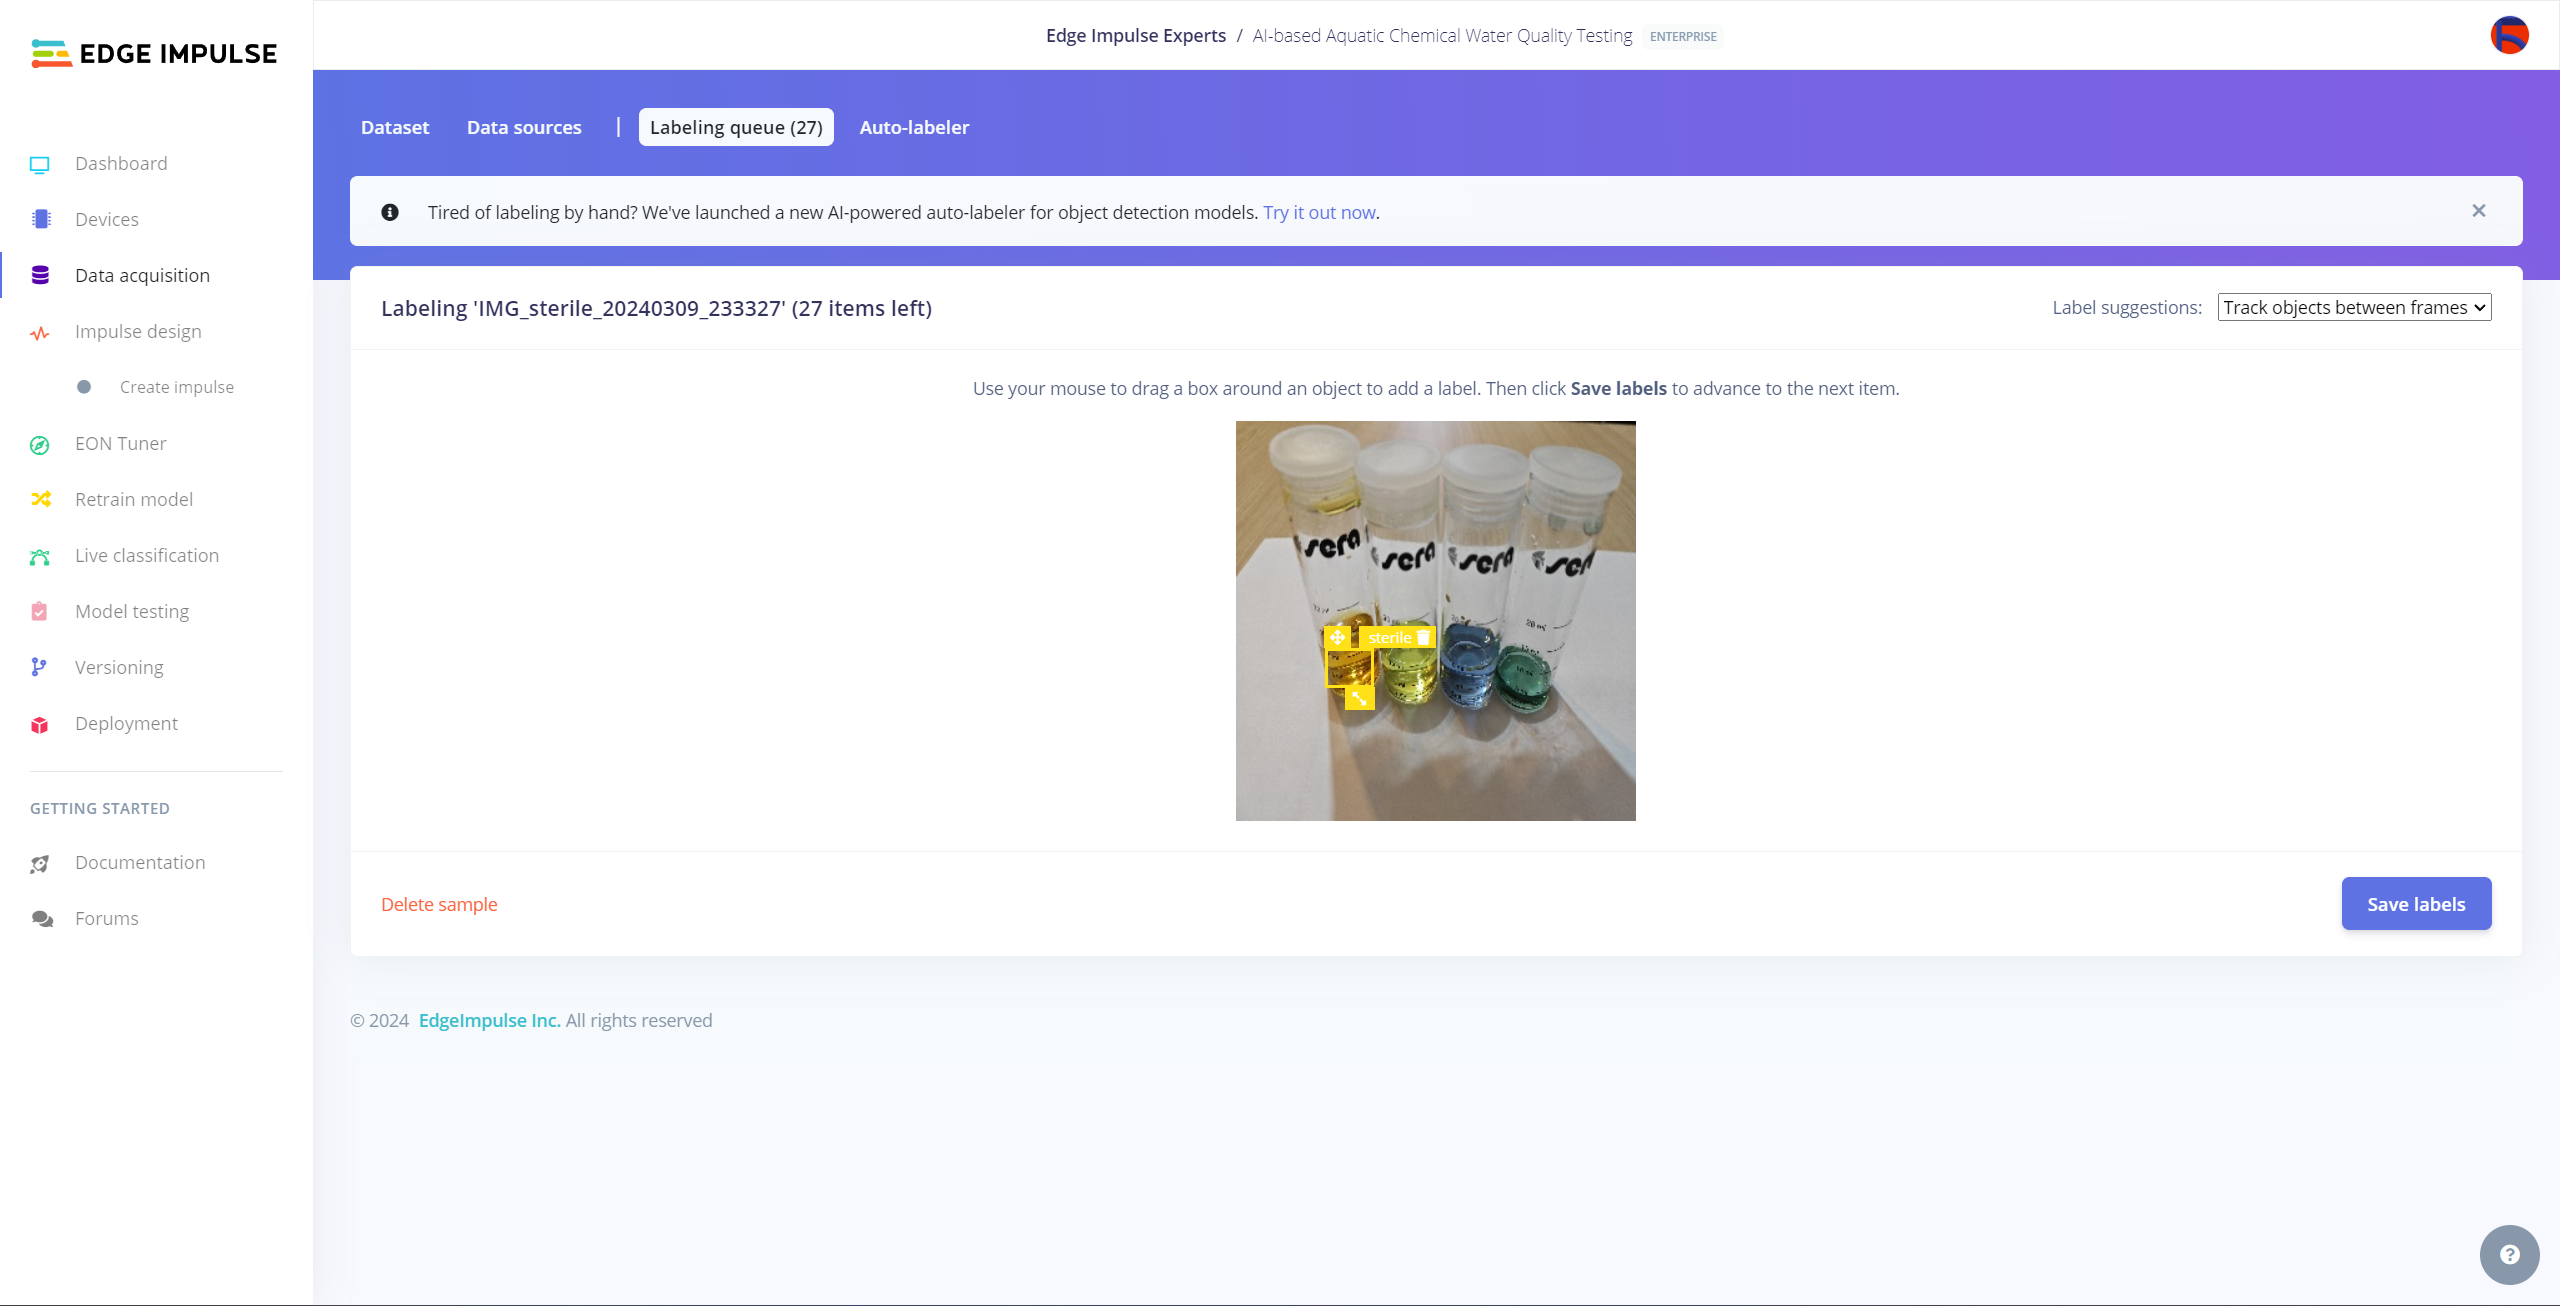Click the Live classification icon
Screen dimensions: 2560x1306
(x=42, y=555)
